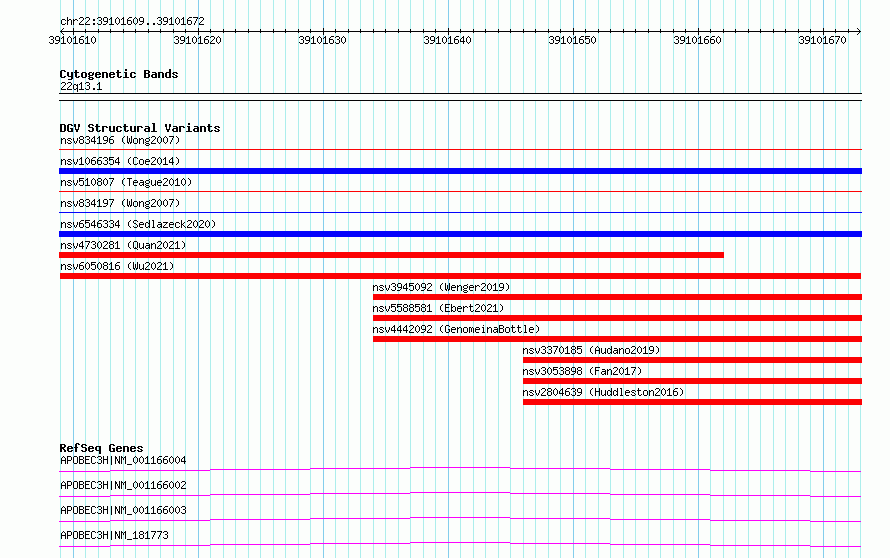
Task: Open variant nsv510807 (Teague2010)
Action: click(x=126, y=182)
